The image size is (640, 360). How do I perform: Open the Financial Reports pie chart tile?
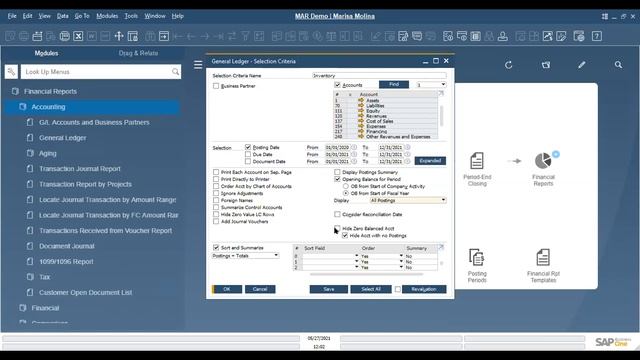tap(543, 169)
